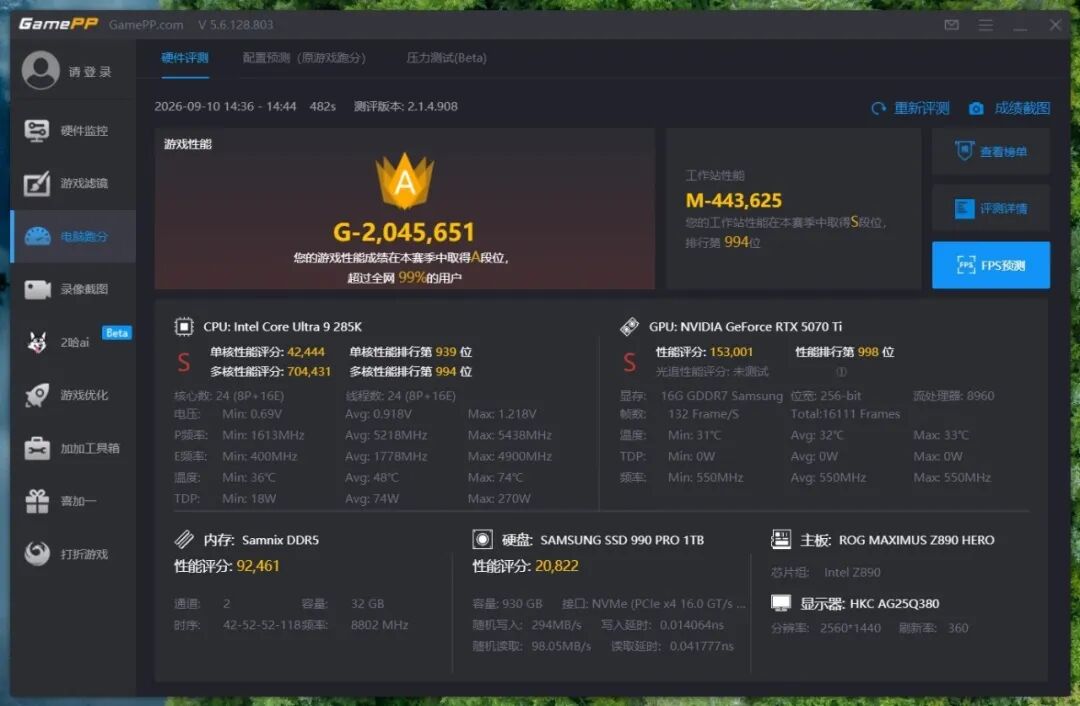
Task: Click the Max: 5438MHz P-frequency value
Action: [x=510, y=435]
